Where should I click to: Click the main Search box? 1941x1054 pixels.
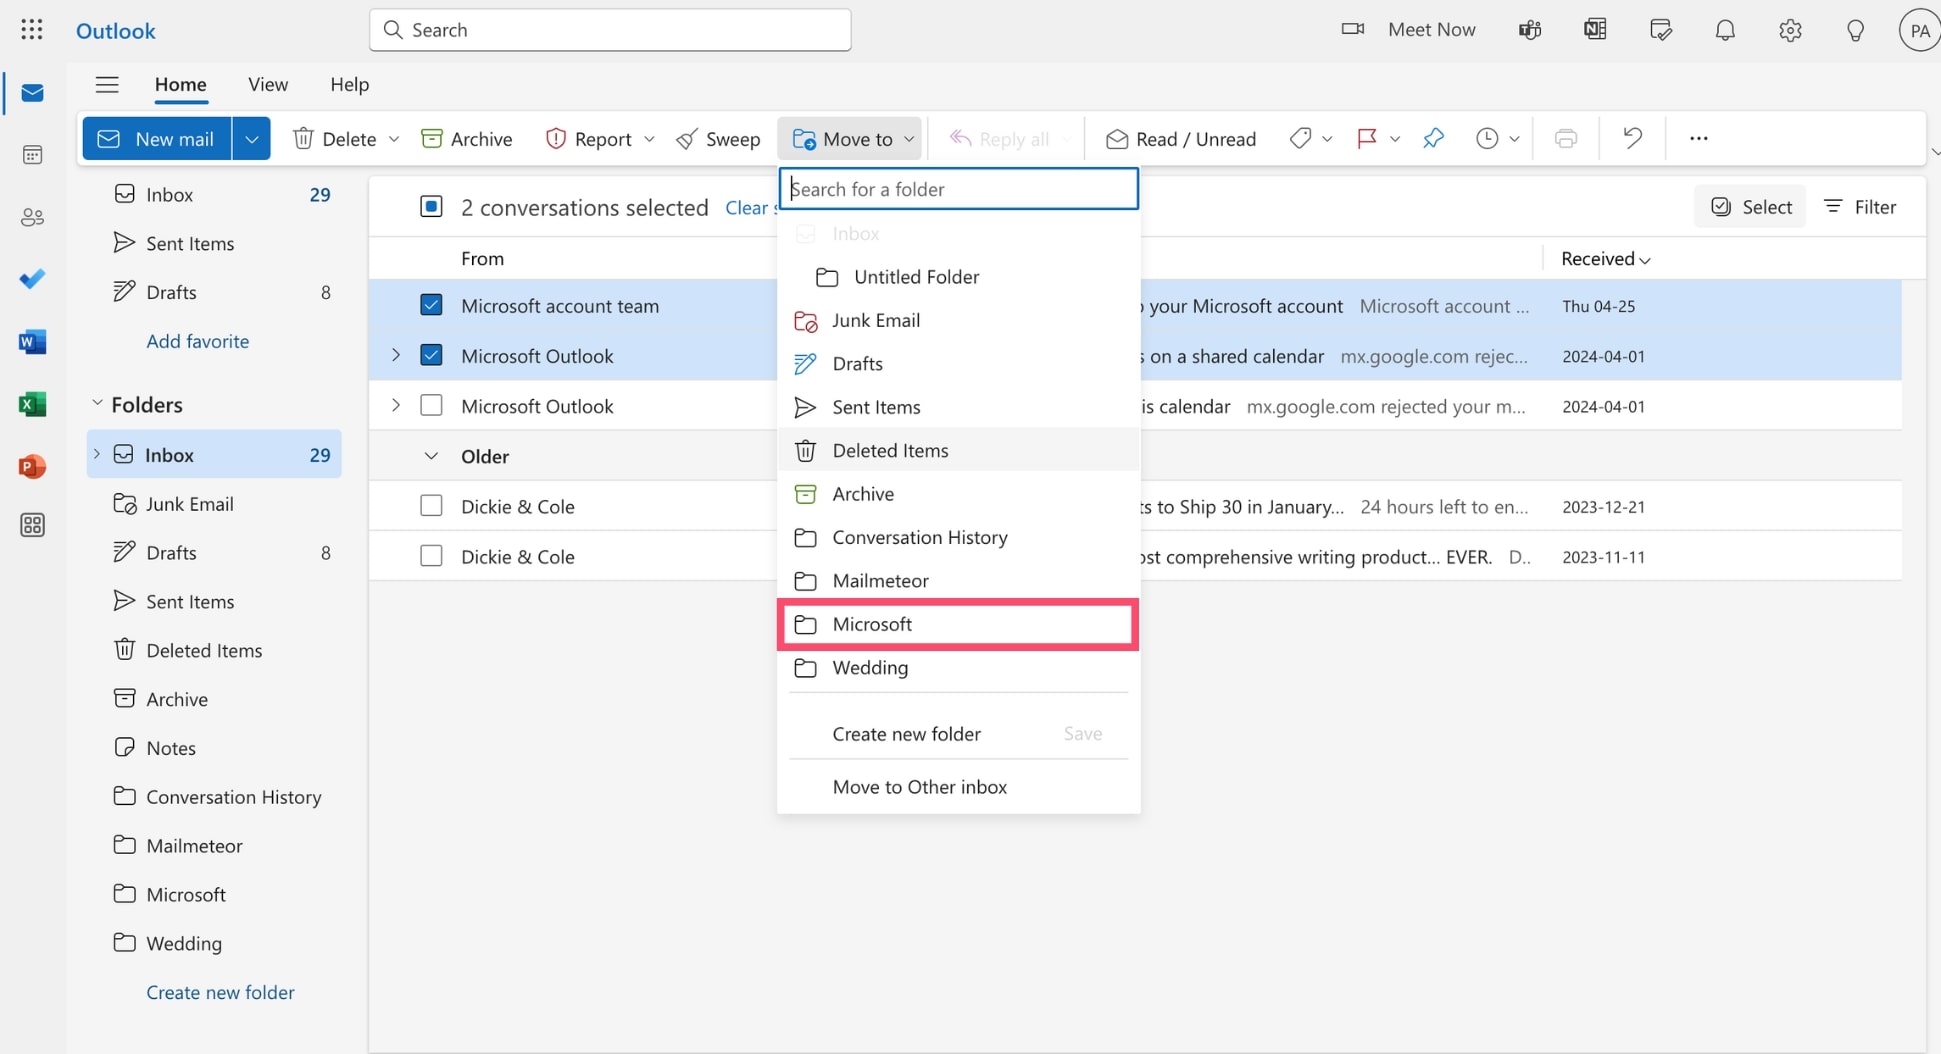pos(610,30)
